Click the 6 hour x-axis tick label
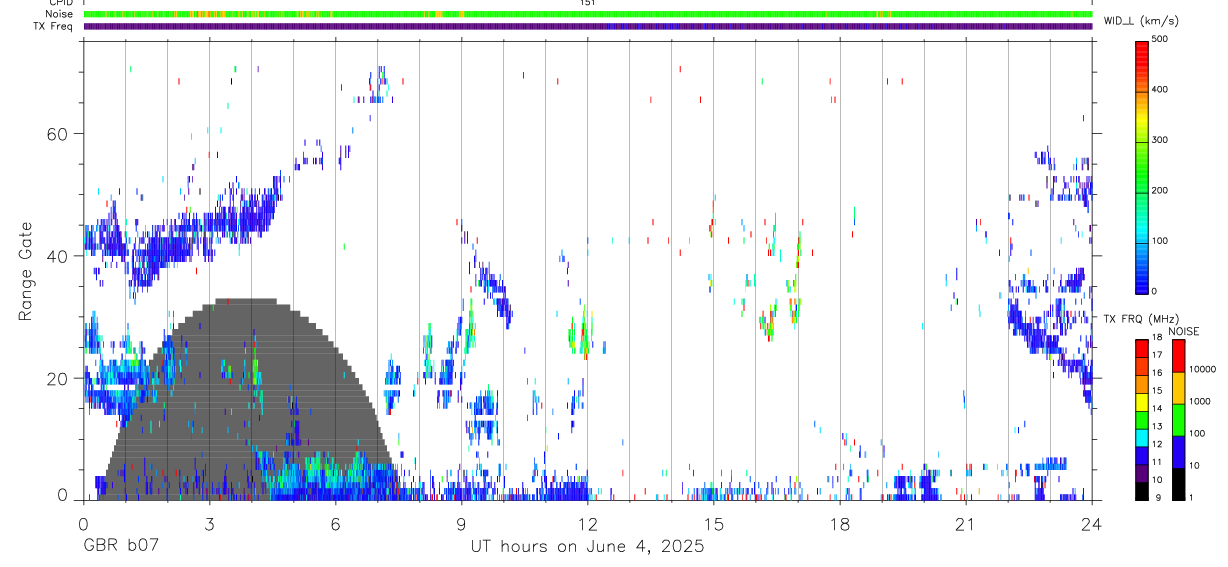1228x567 pixels. (x=335, y=523)
